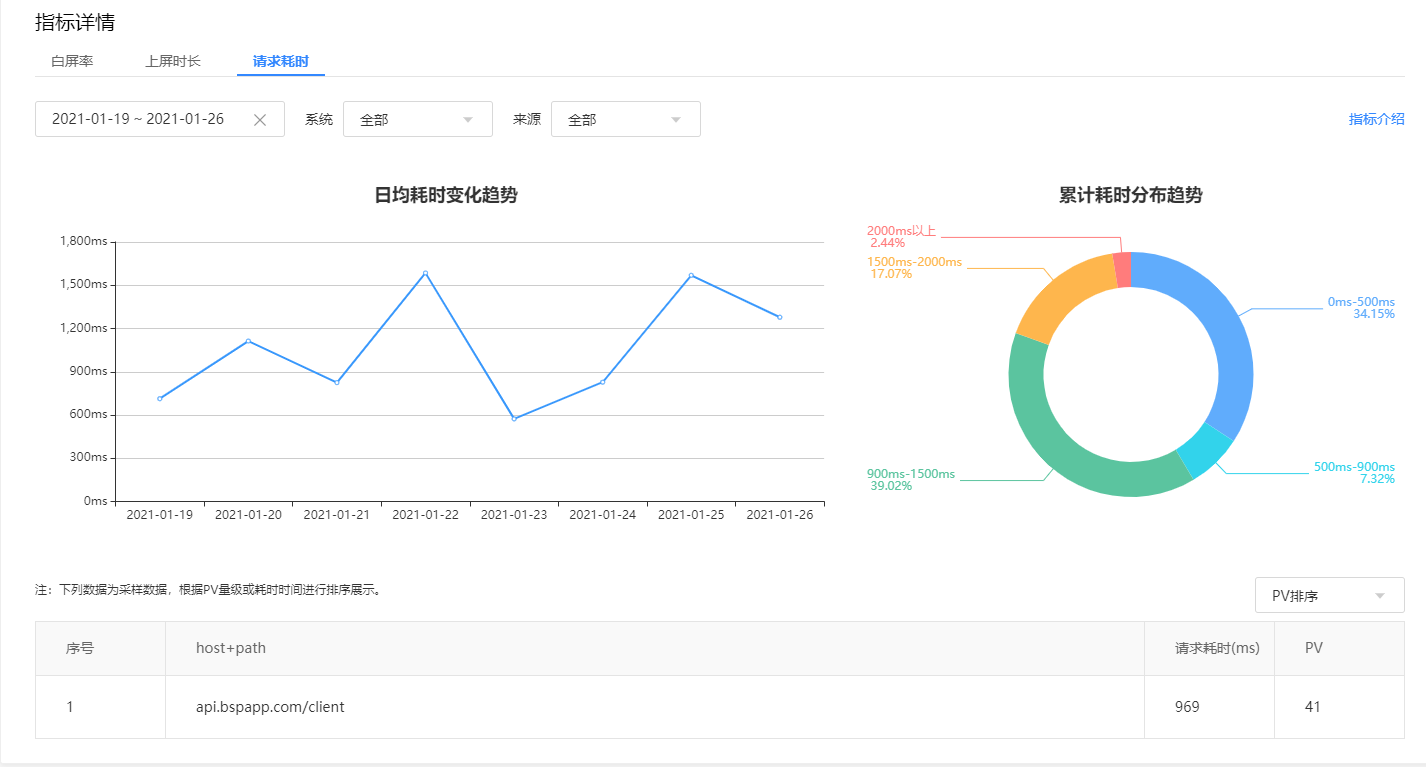Open the 系统 filter dropdown
Viewport: 1426px width, 767px height.
[x=418, y=118]
